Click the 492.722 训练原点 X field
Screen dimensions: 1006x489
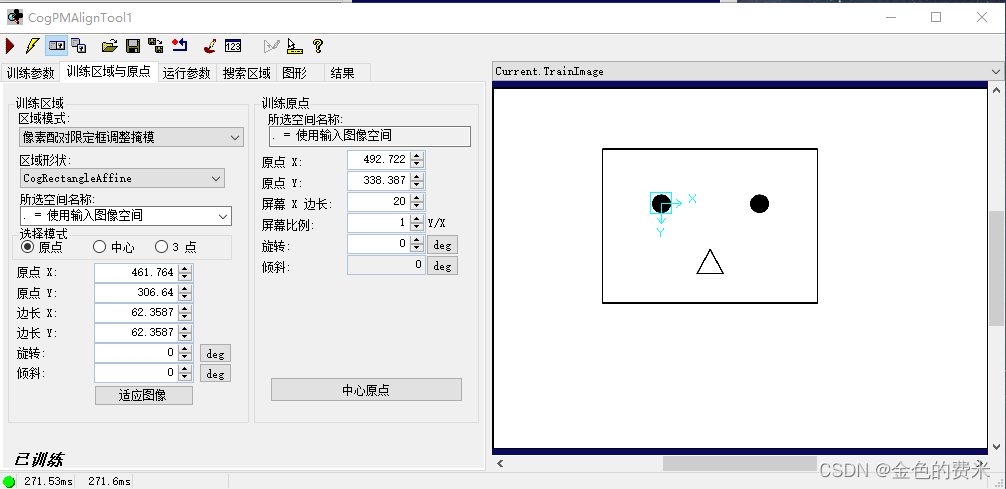(x=379, y=160)
